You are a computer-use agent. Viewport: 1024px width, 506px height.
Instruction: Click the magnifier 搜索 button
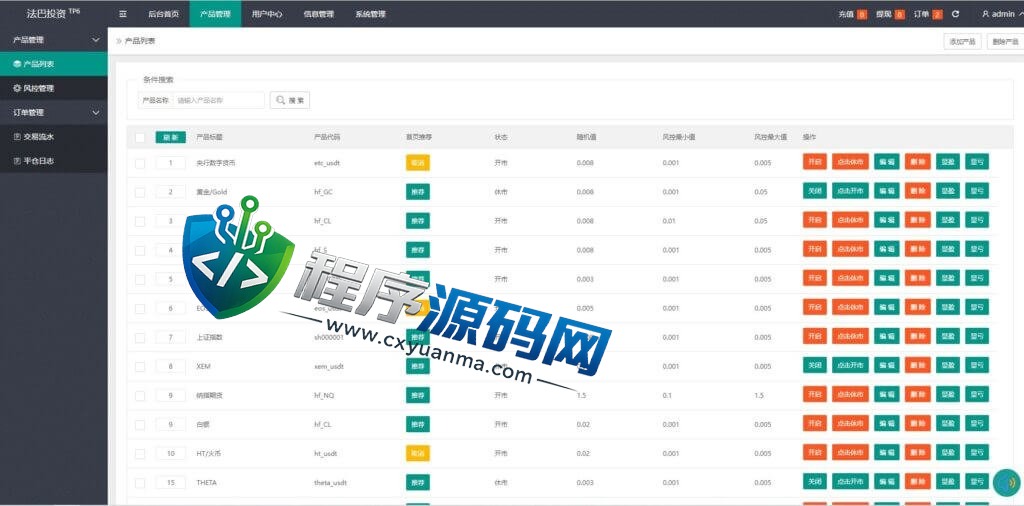(289, 100)
